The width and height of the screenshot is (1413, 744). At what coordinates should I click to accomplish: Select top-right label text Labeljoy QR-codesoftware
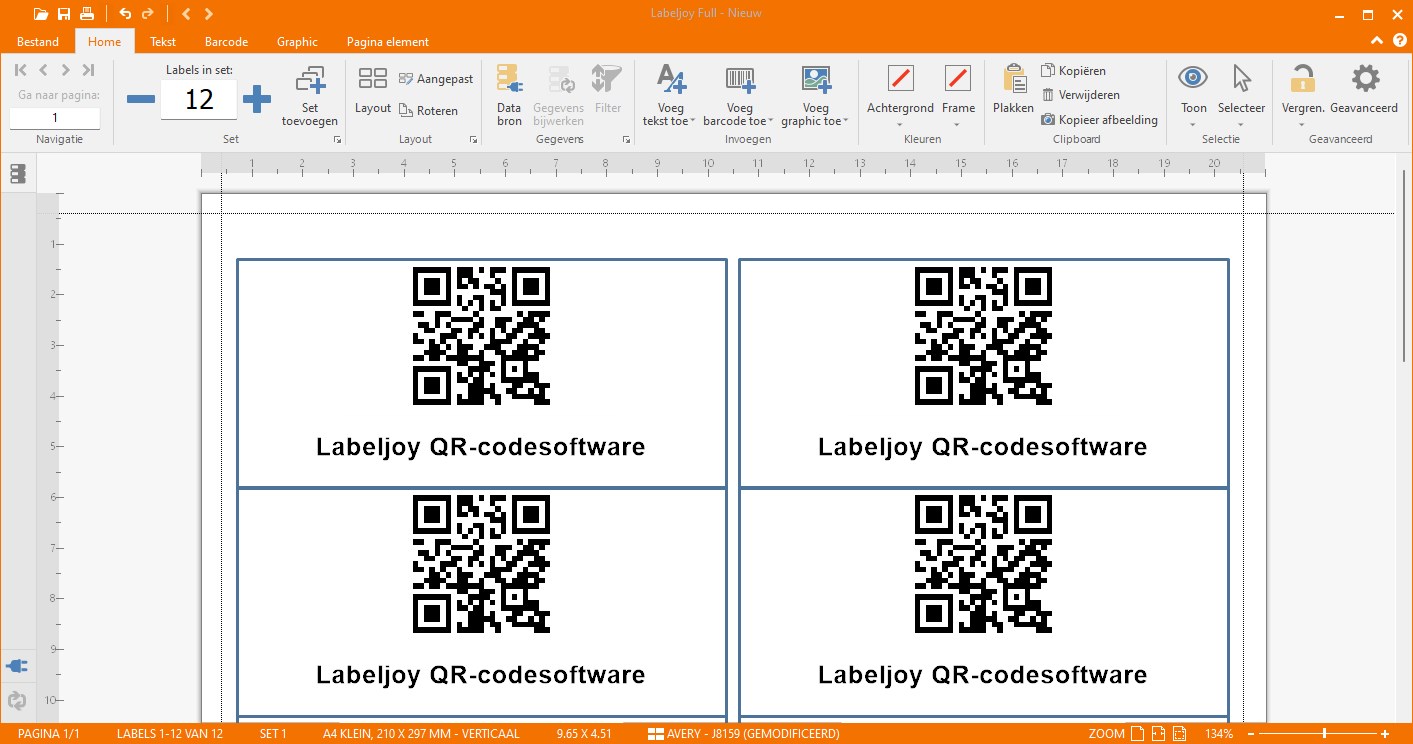[982, 447]
